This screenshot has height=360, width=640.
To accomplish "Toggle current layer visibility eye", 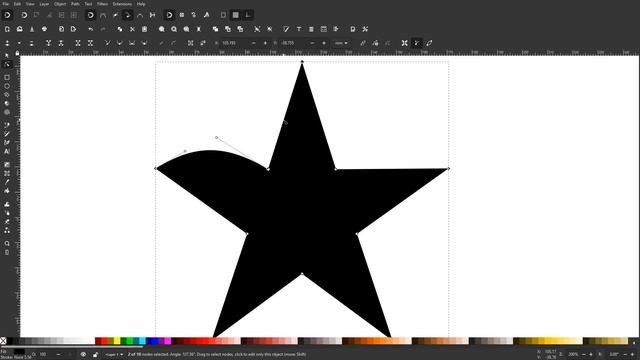I will coord(83,355).
